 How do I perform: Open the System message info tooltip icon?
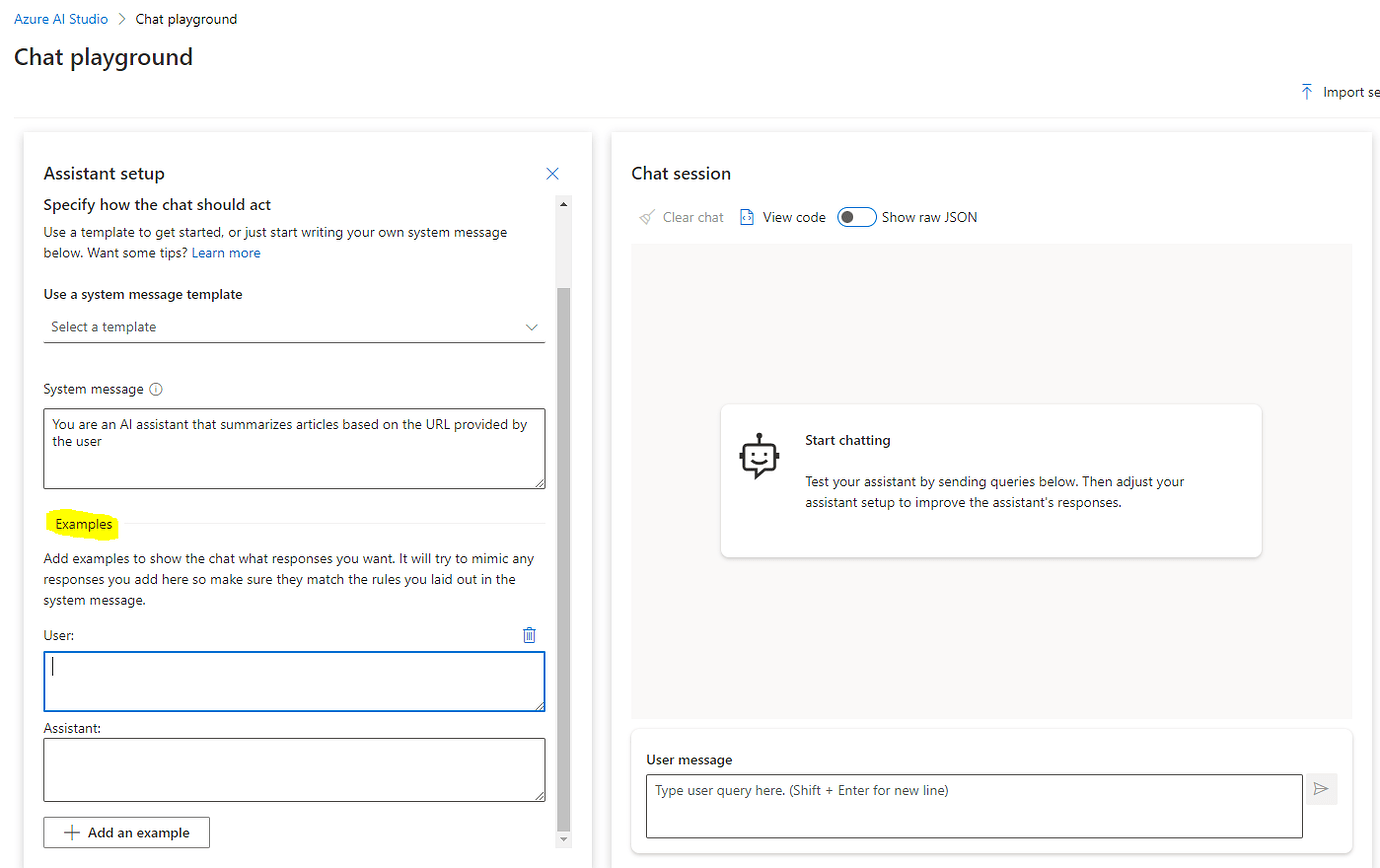[x=156, y=389]
